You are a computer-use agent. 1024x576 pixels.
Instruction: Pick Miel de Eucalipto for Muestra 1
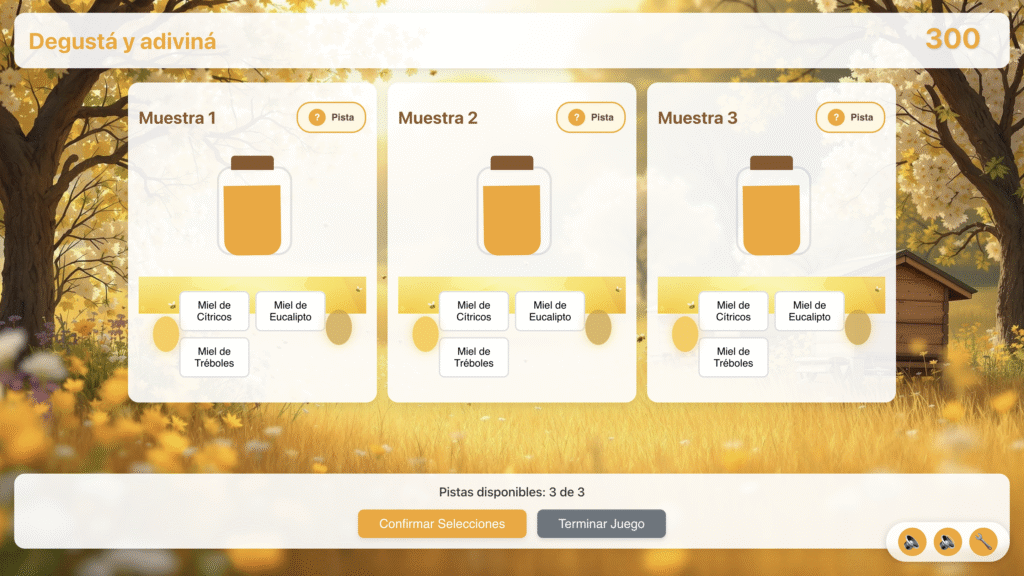tap(290, 311)
